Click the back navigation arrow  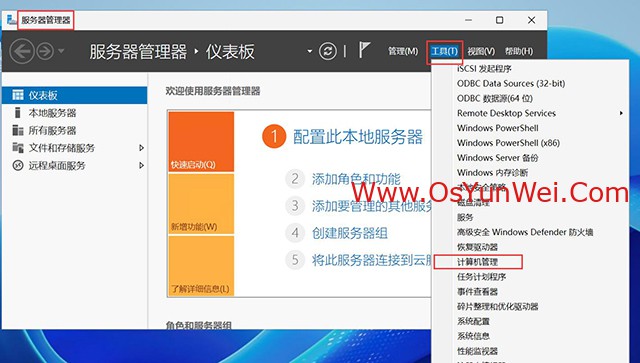(x=22, y=51)
